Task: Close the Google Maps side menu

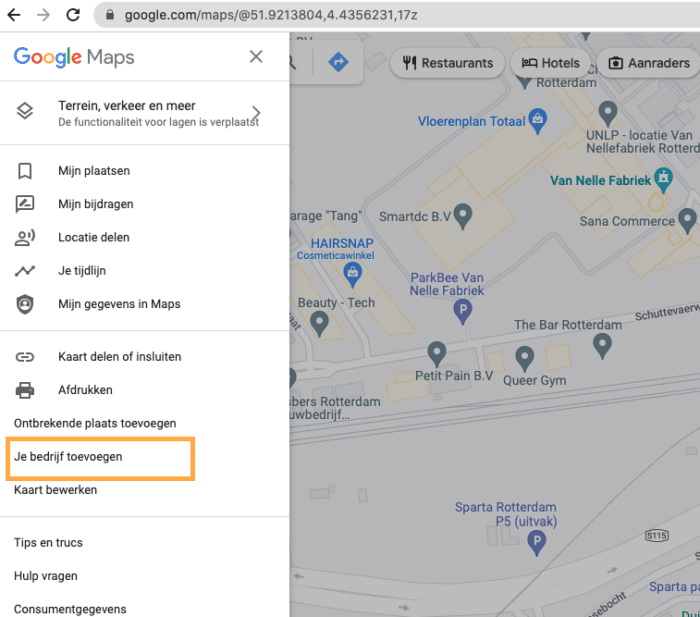Action: point(256,57)
